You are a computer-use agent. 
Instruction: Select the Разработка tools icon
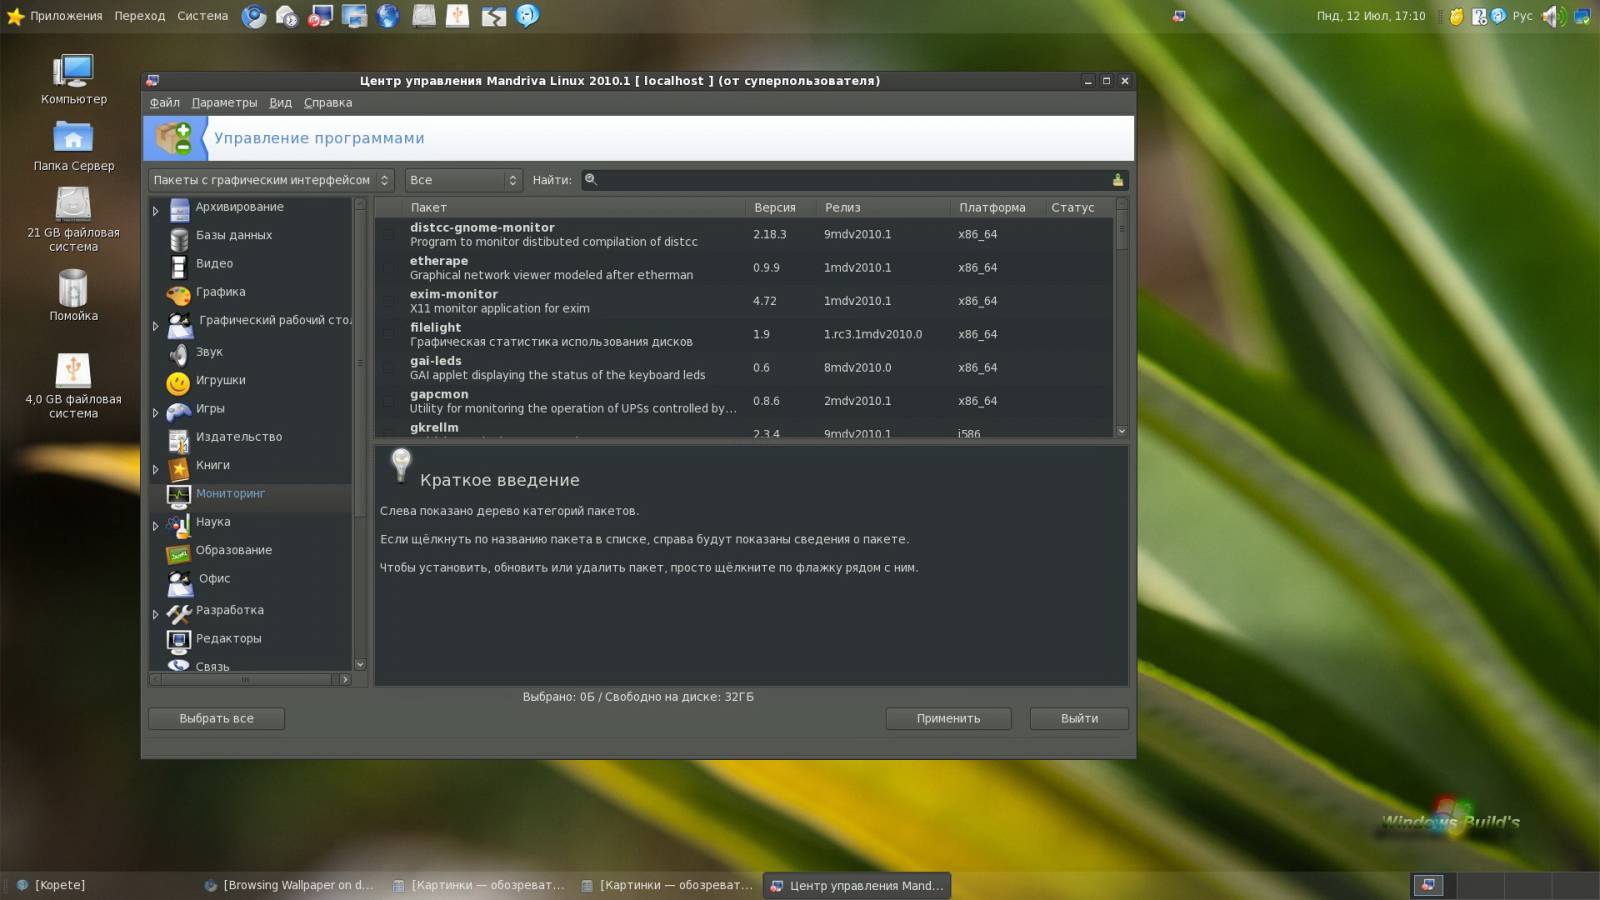179,612
